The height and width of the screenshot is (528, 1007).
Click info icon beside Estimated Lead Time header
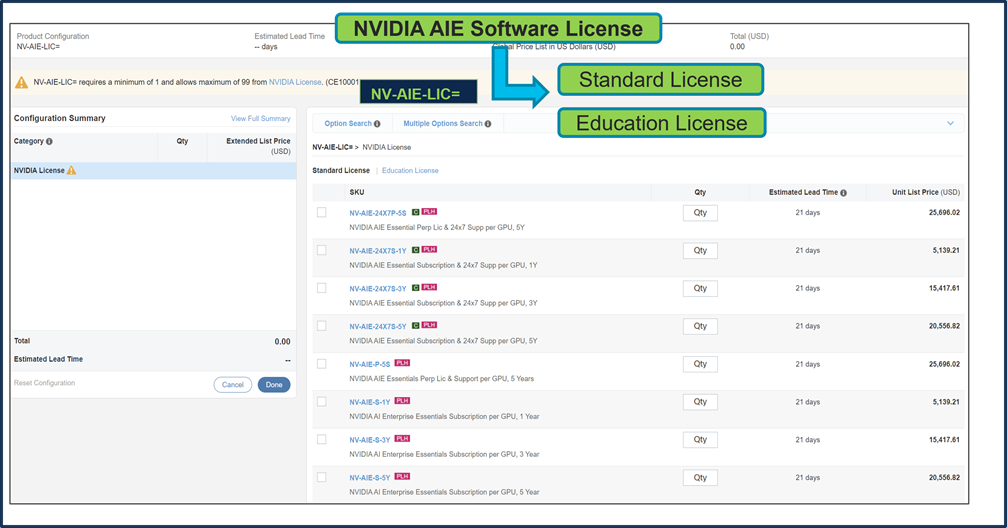[x=843, y=193]
